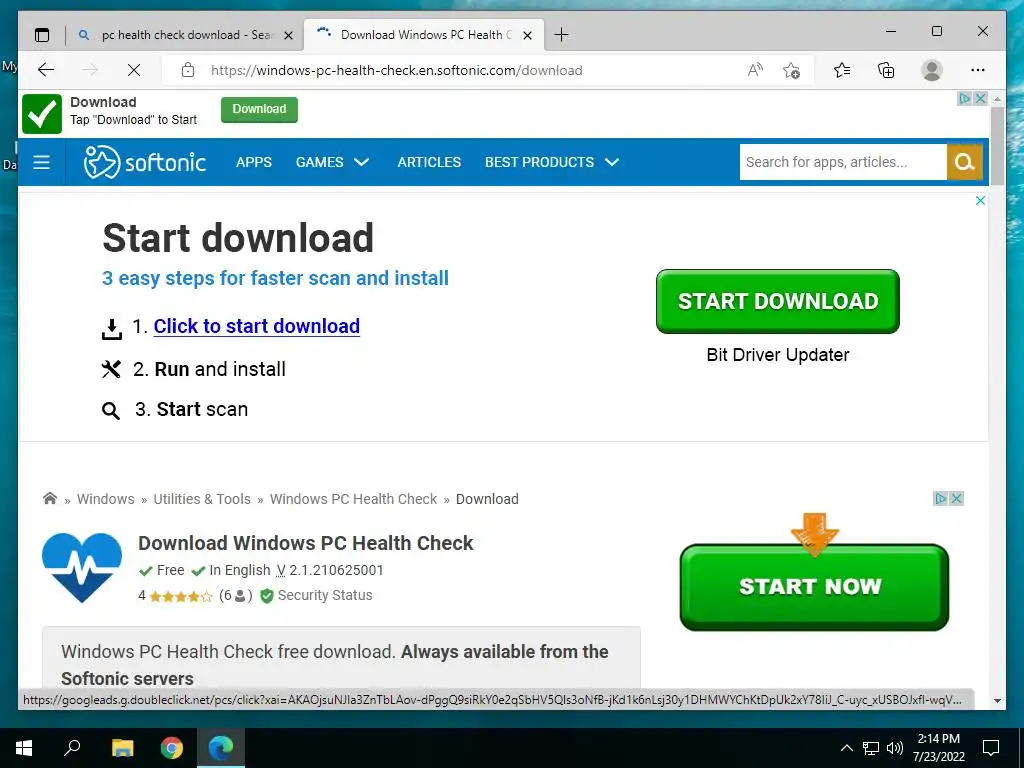Close the START NOW ad
Screen dimensions: 1024x768
click(957, 499)
